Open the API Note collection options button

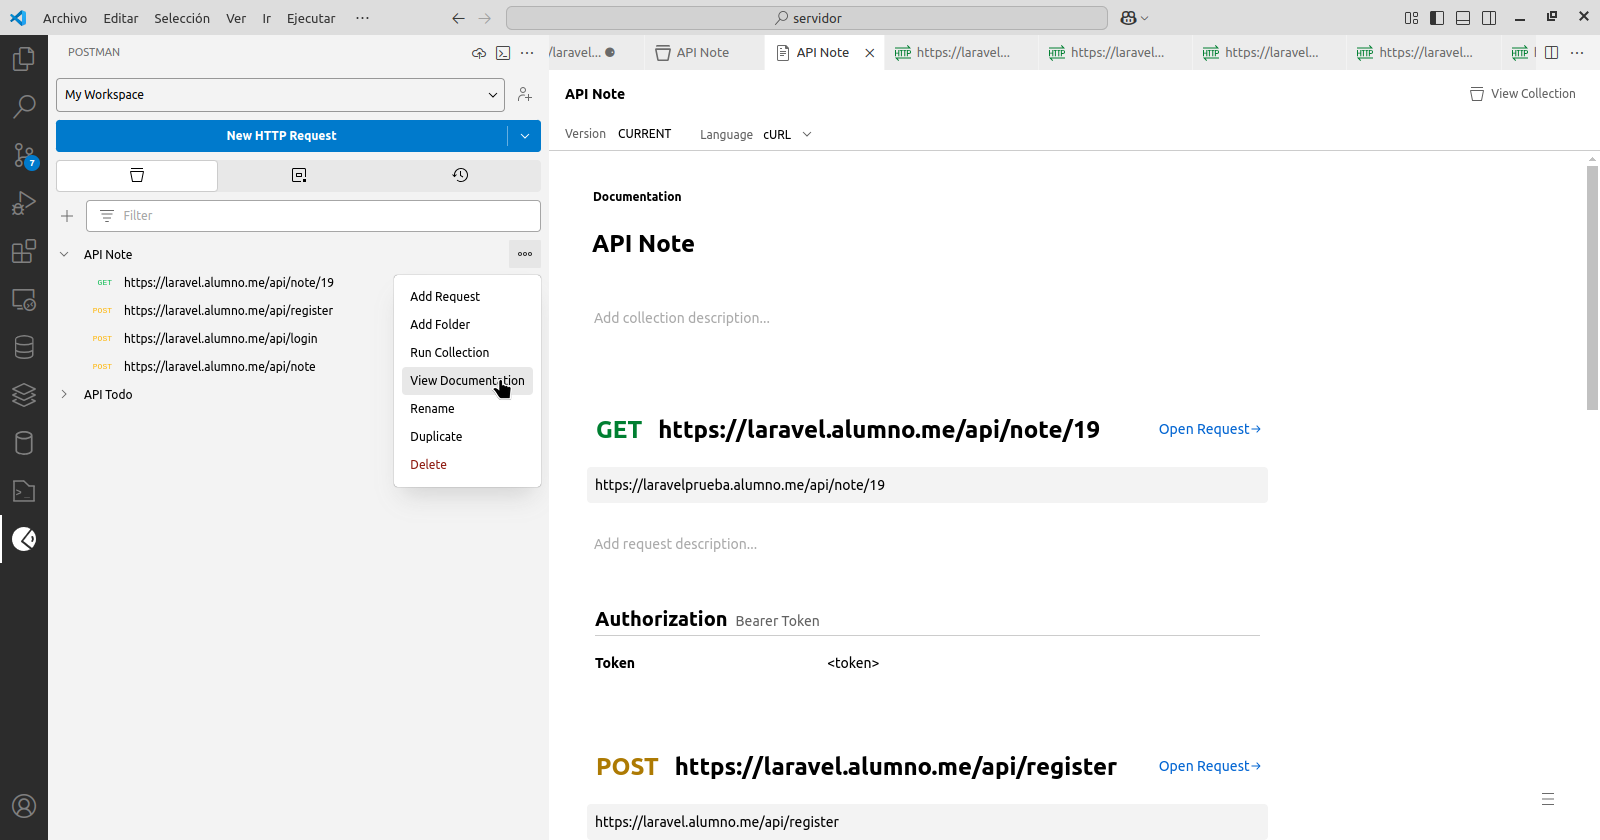pyautogui.click(x=525, y=254)
